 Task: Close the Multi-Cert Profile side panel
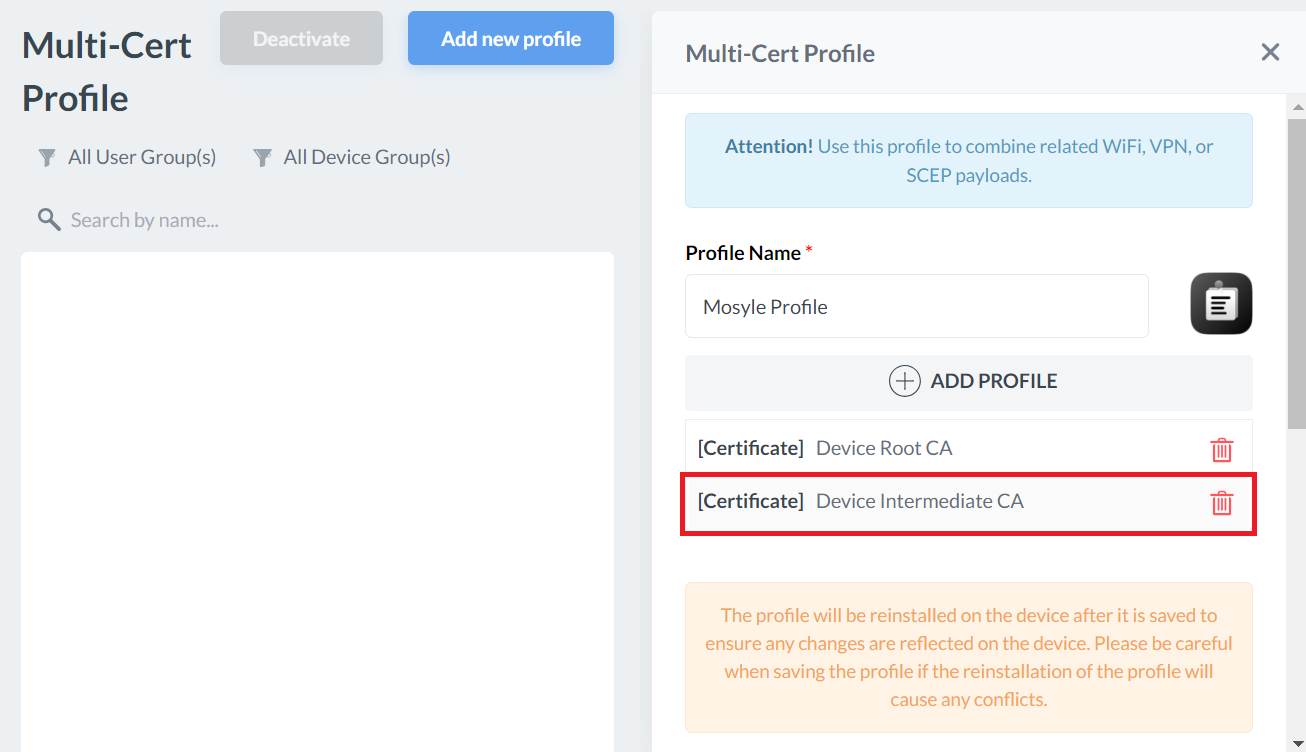click(1270, 52)
